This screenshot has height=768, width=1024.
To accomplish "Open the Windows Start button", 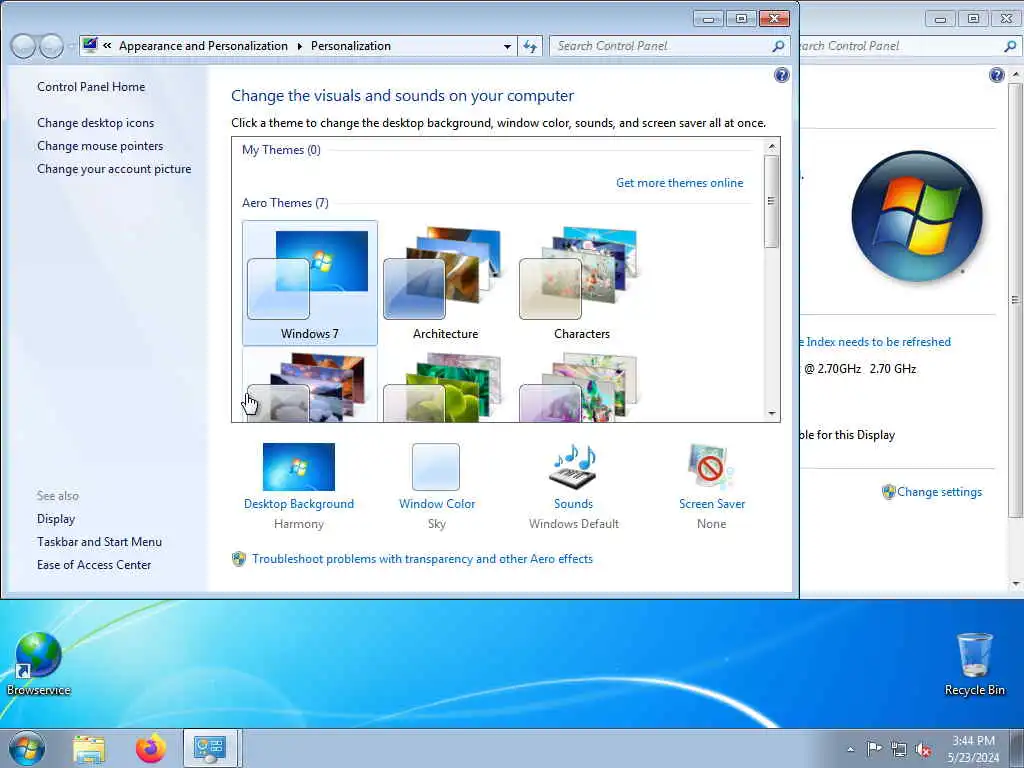I will point(27,748).
